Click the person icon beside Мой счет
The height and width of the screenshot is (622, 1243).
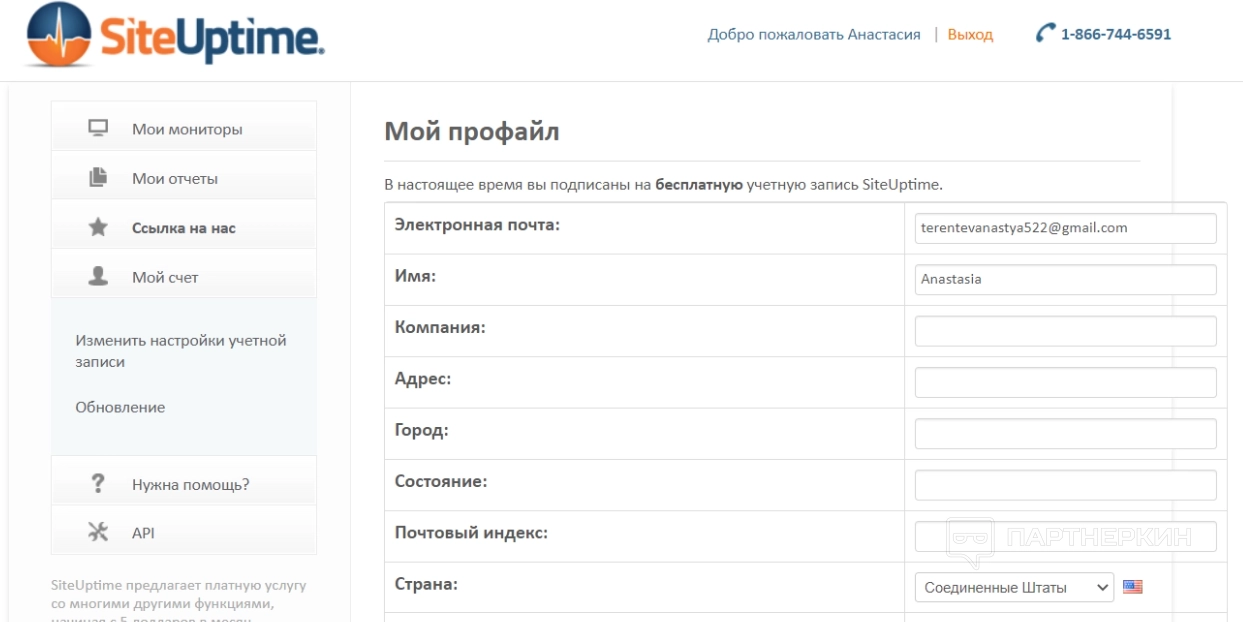pos(98,277)
